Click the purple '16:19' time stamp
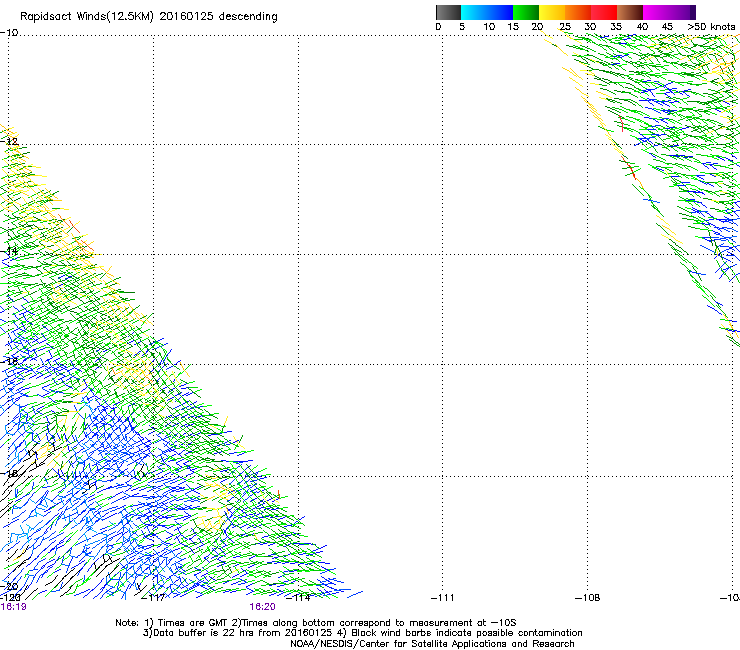The image size is (740, 650). pyautogui.click(x=13, y=607)
